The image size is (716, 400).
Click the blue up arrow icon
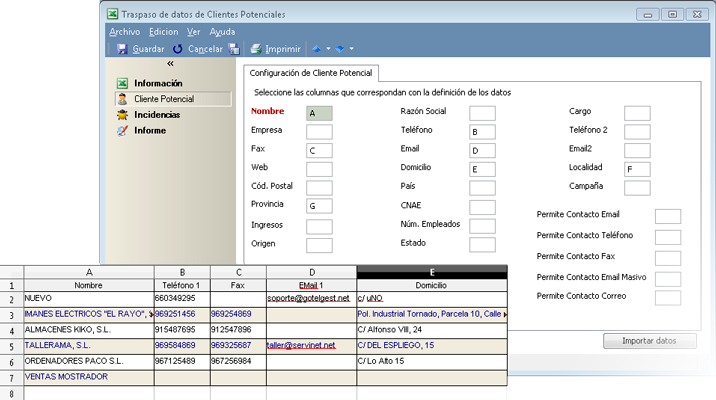point(316,49)
